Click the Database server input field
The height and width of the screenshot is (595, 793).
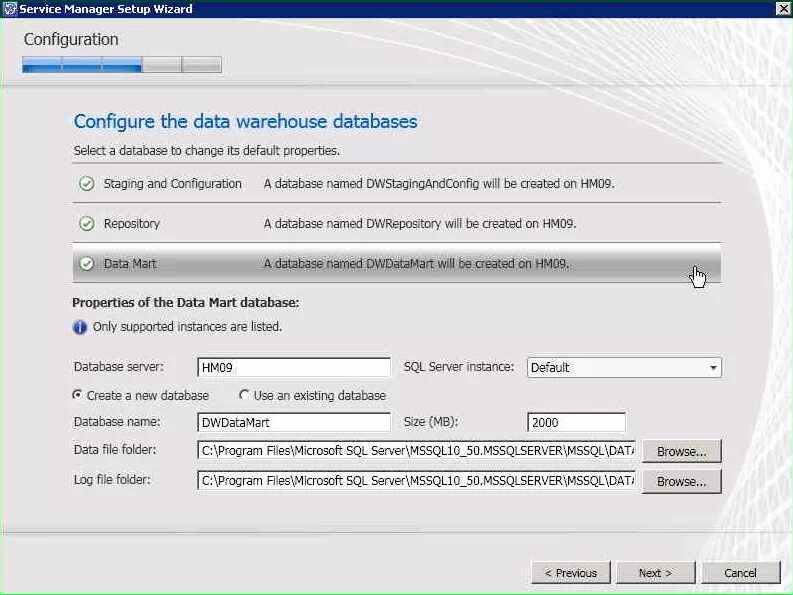click(x=294, y=368)
